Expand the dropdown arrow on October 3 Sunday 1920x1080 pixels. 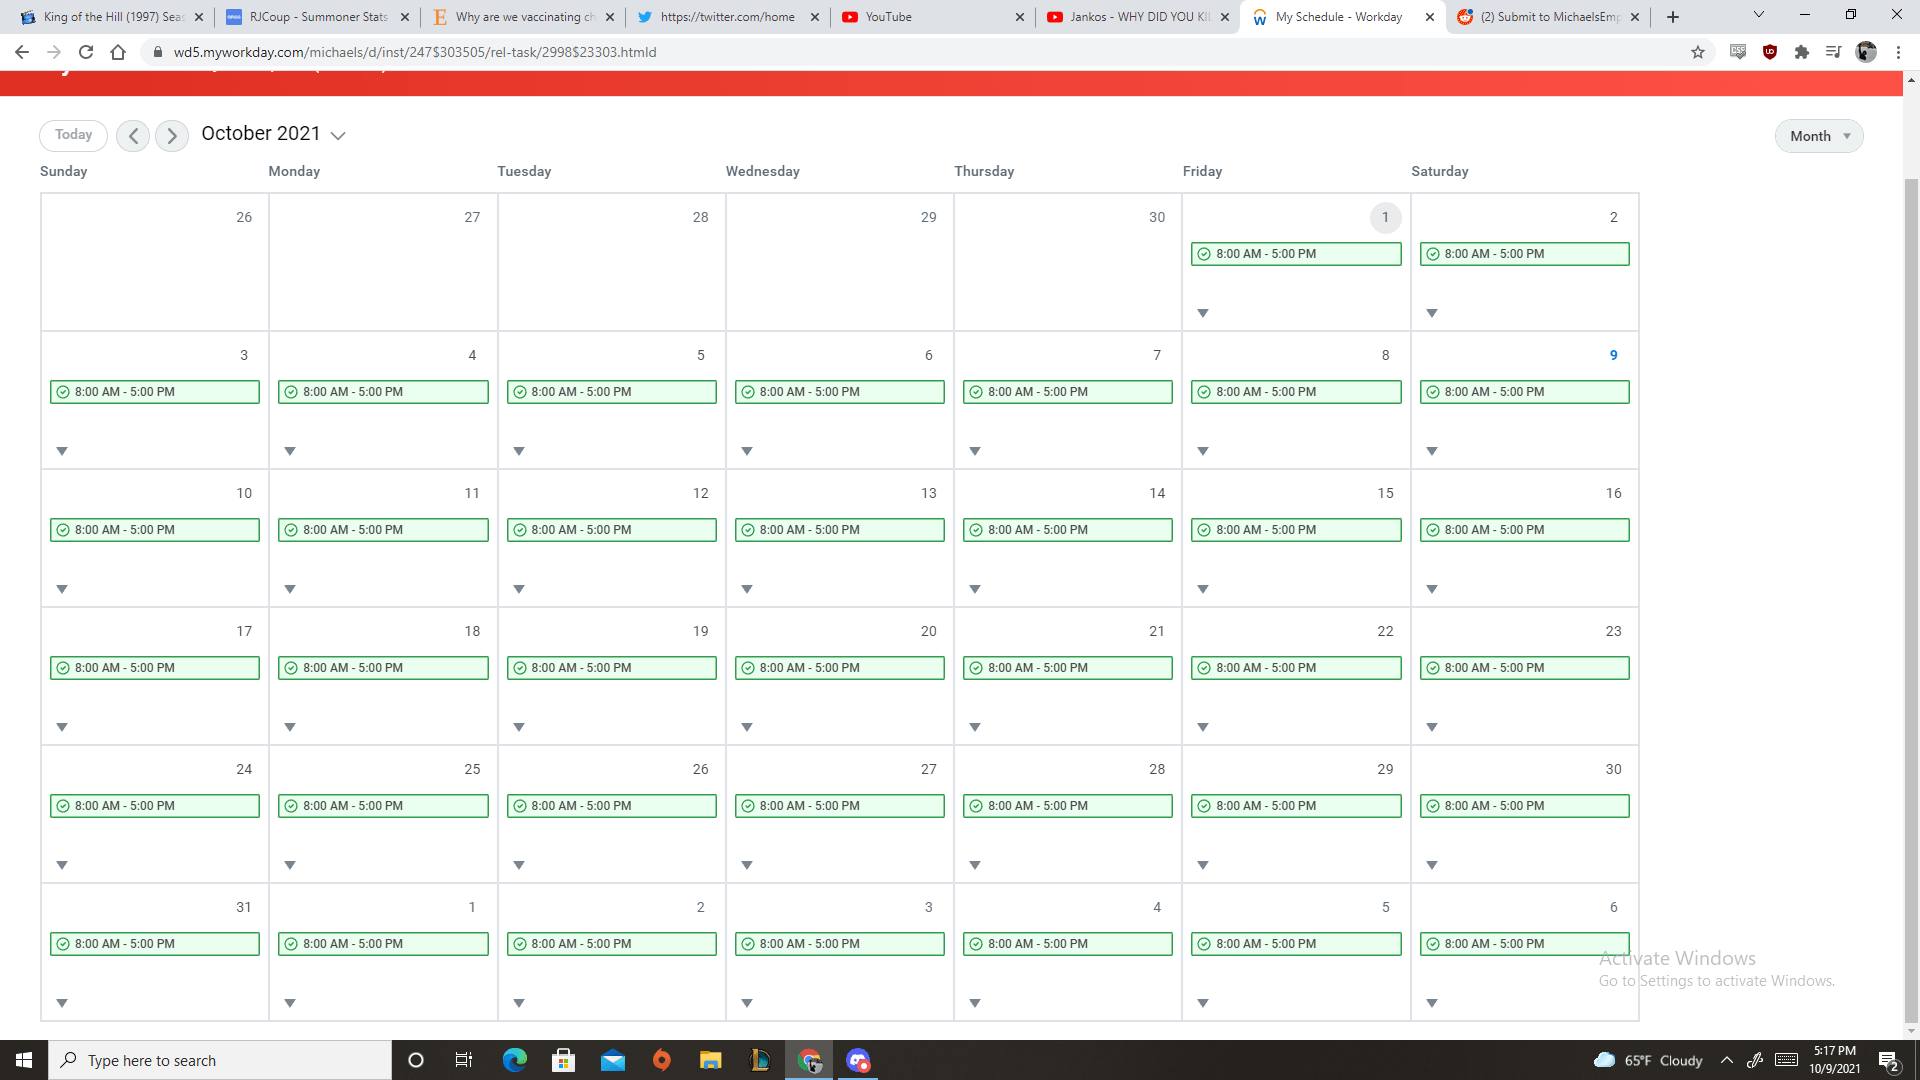pyautogui.click(x=61, y=451)
